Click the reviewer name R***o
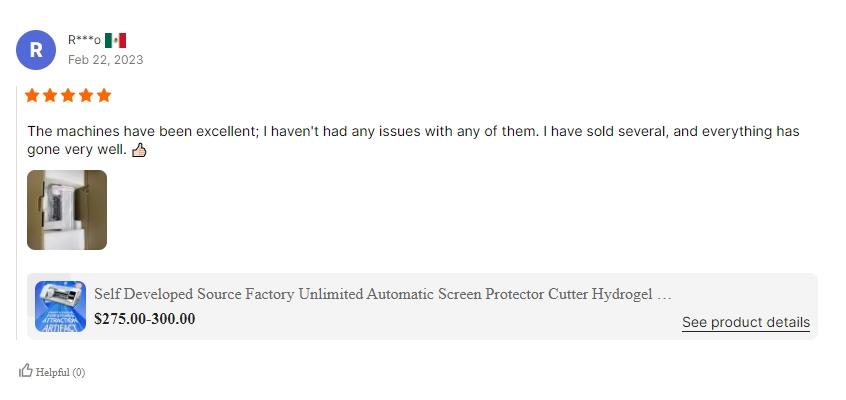The image size is (846, 400). pyautogui.click(x=84, y=40)
